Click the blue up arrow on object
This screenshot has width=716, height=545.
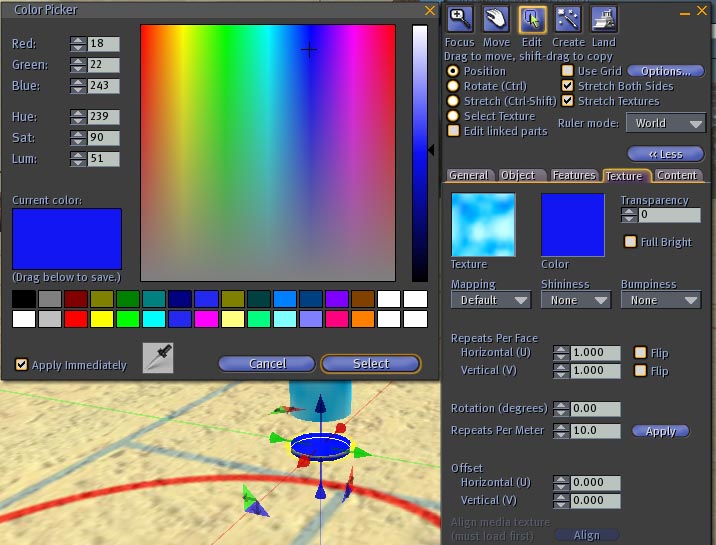[x=321, y=405]
